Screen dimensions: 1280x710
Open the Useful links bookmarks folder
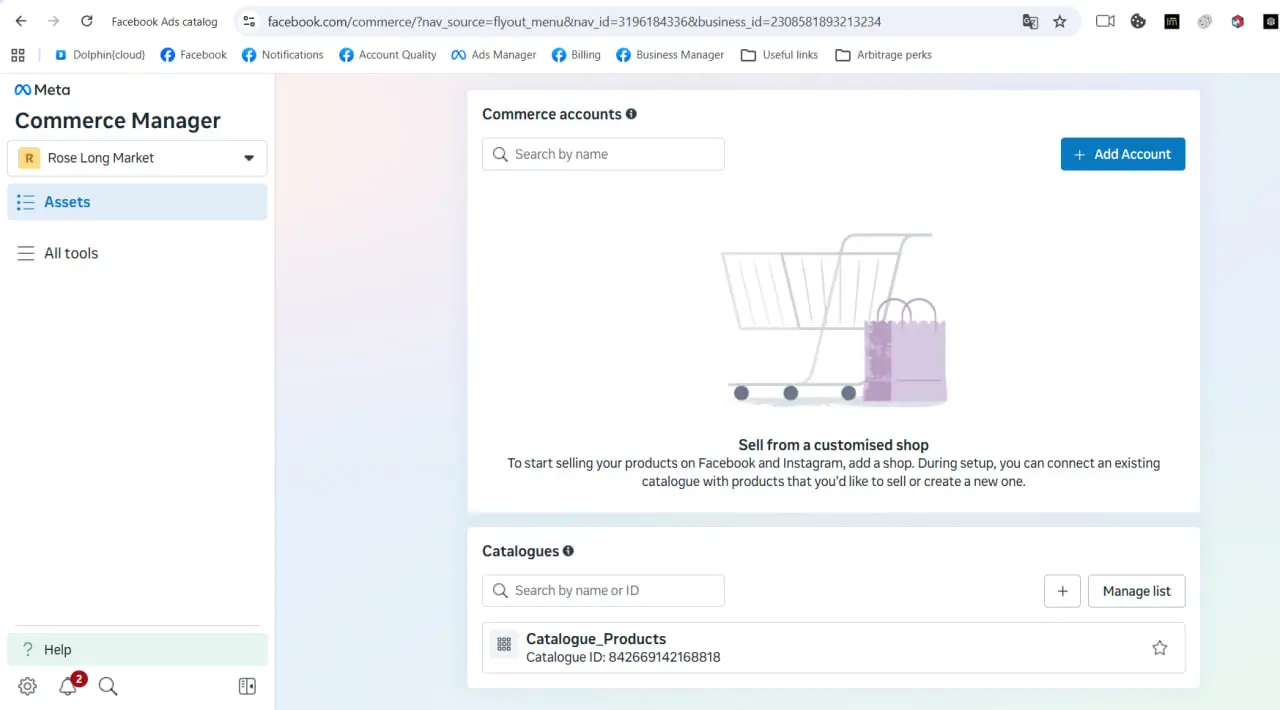pyautogui.click(x=779, y=55)
